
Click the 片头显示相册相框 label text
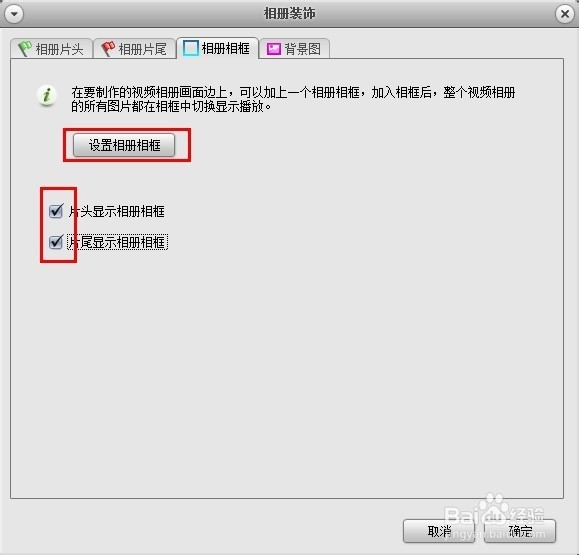[x=117, y=212]
